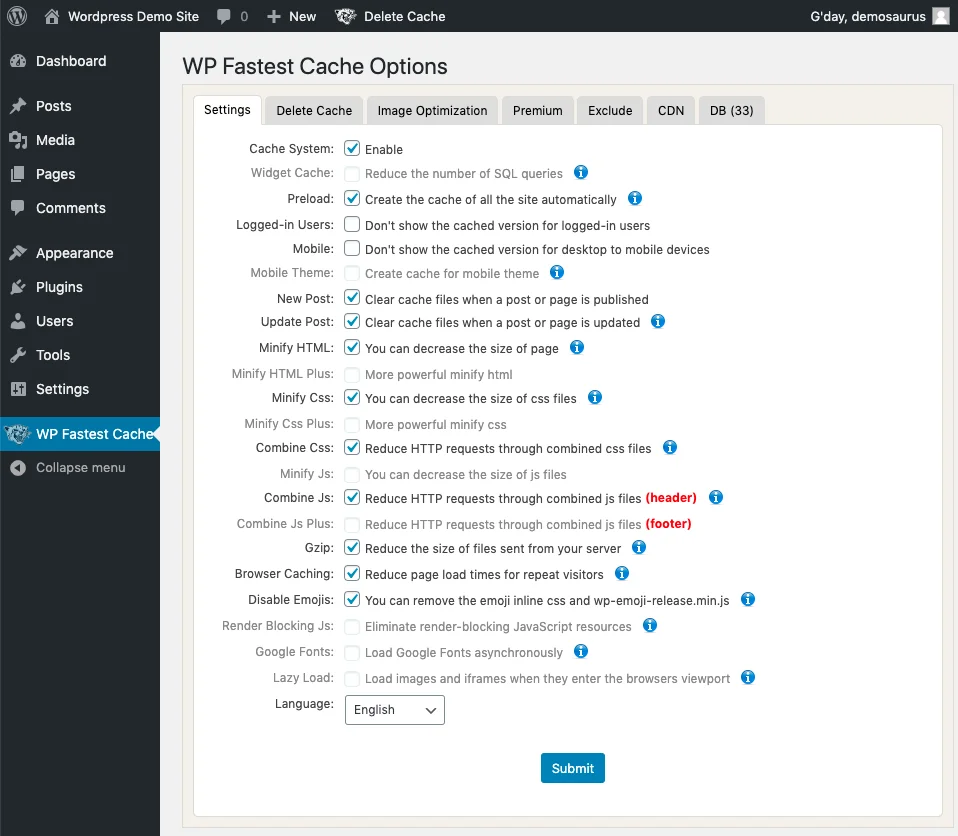Open the Language dropdown
Viewport: 958px width, 836px height.
[x=395, y=710]
